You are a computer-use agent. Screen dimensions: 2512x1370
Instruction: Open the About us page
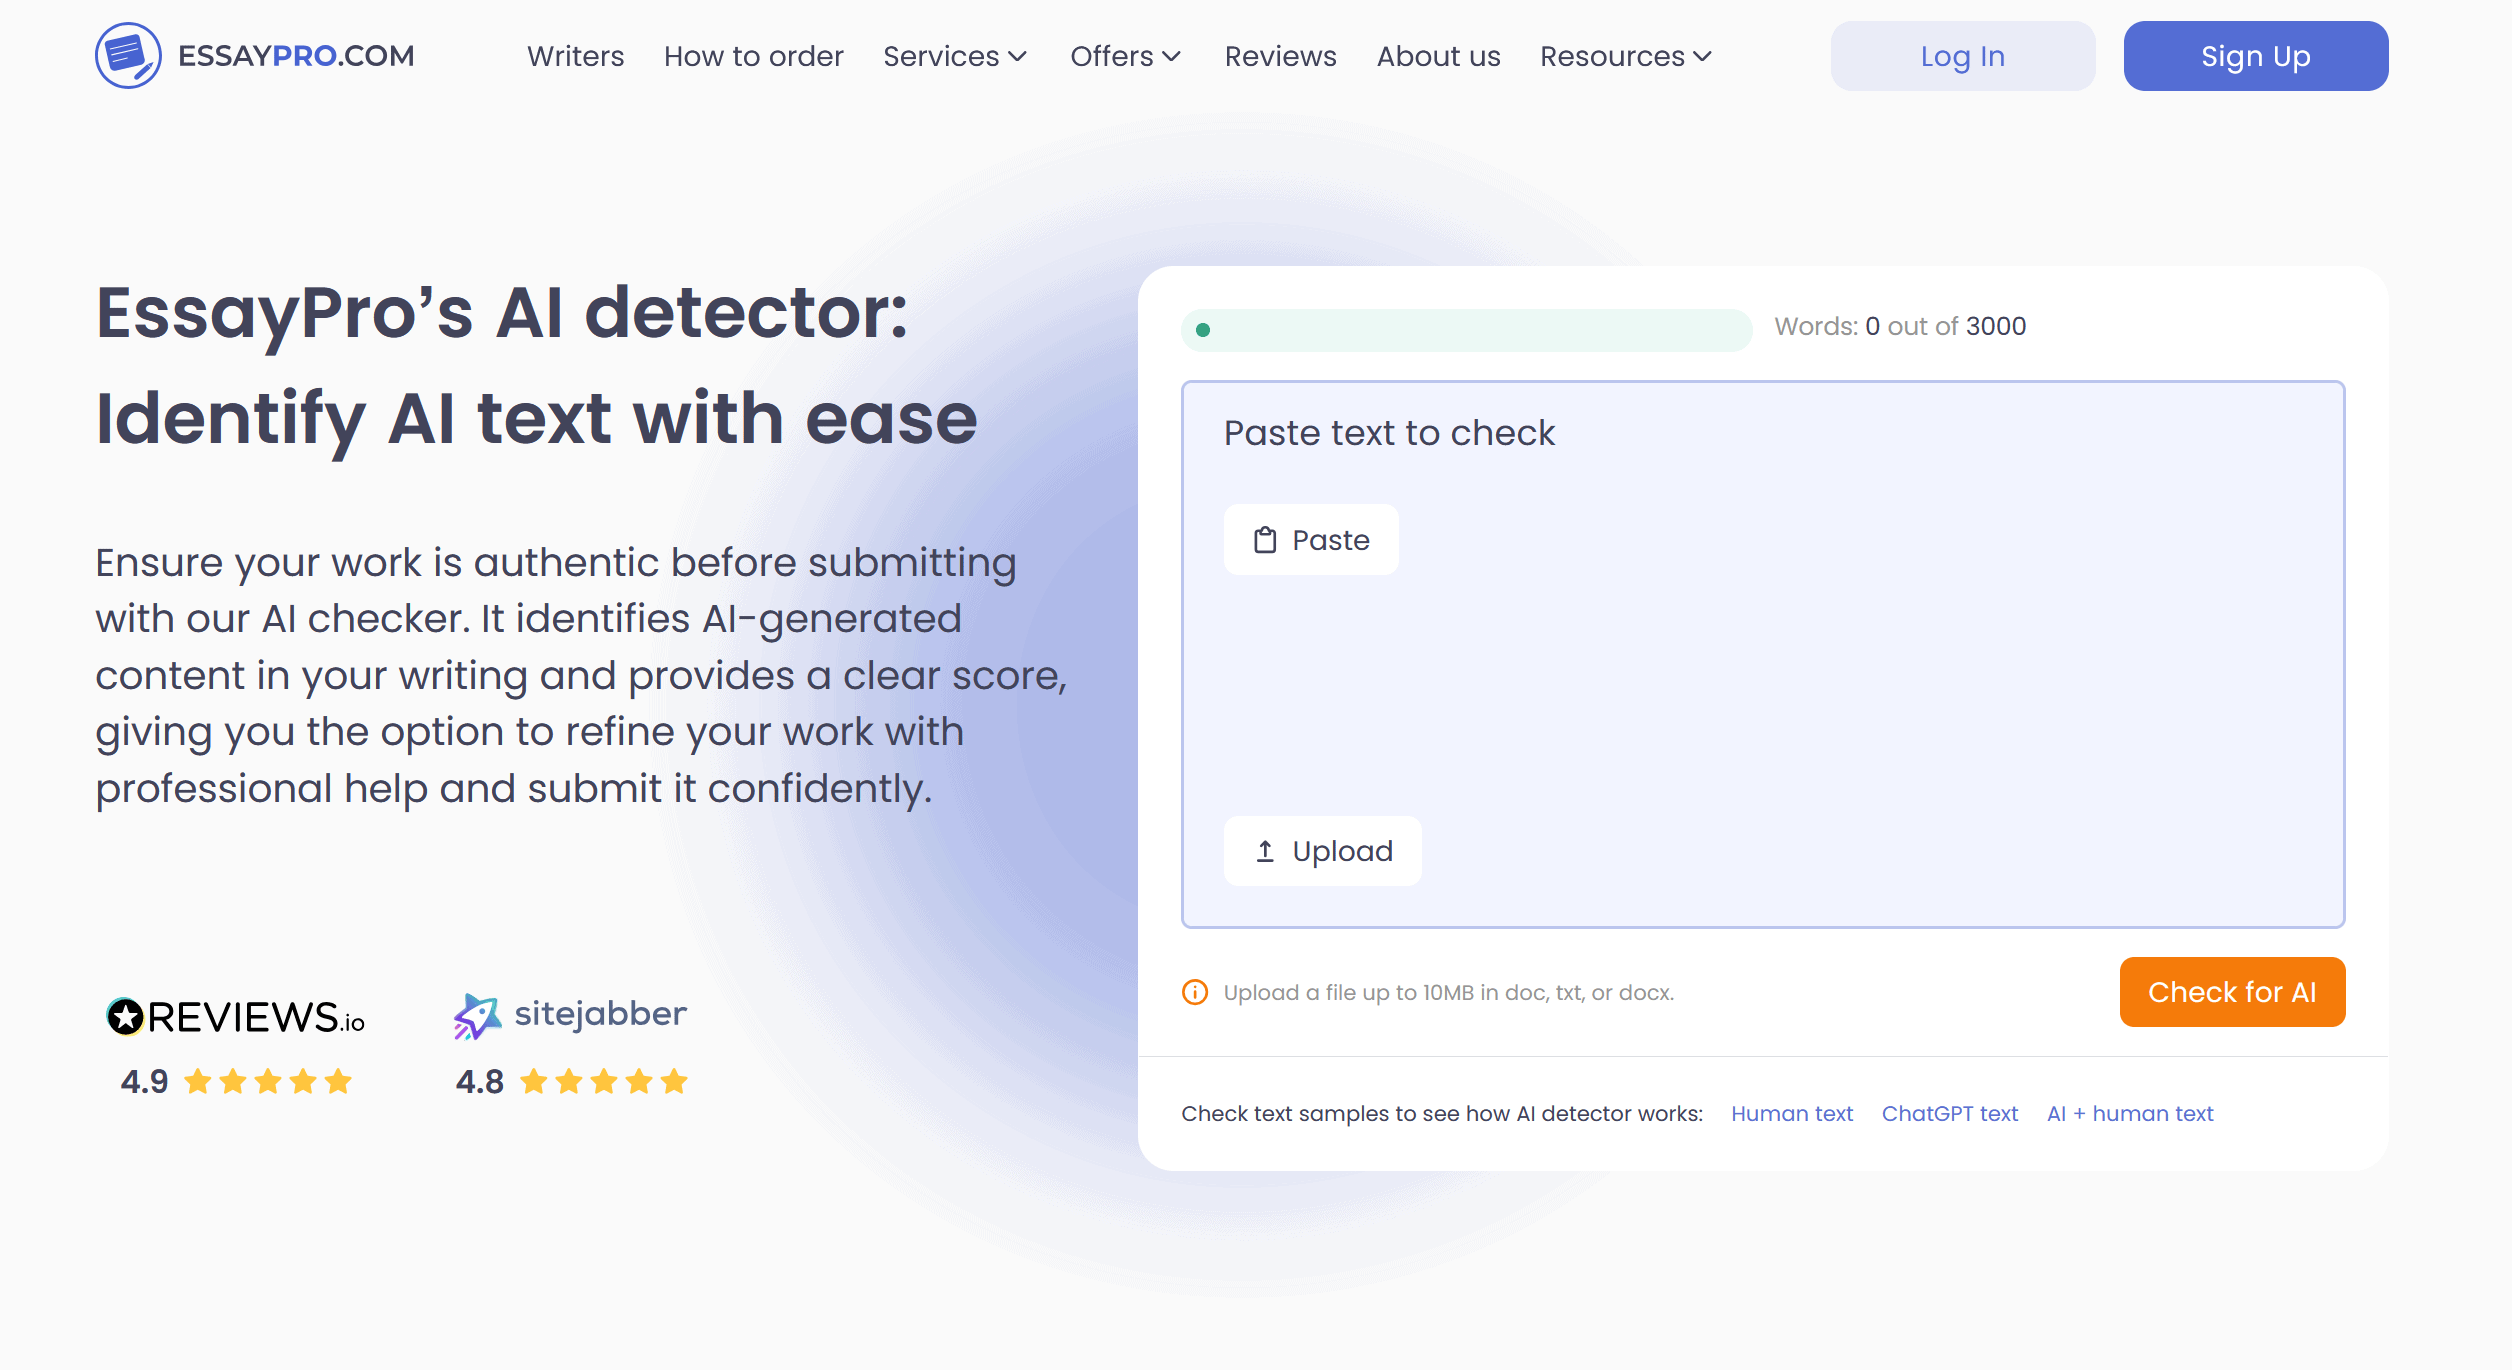pos(1439,56)
